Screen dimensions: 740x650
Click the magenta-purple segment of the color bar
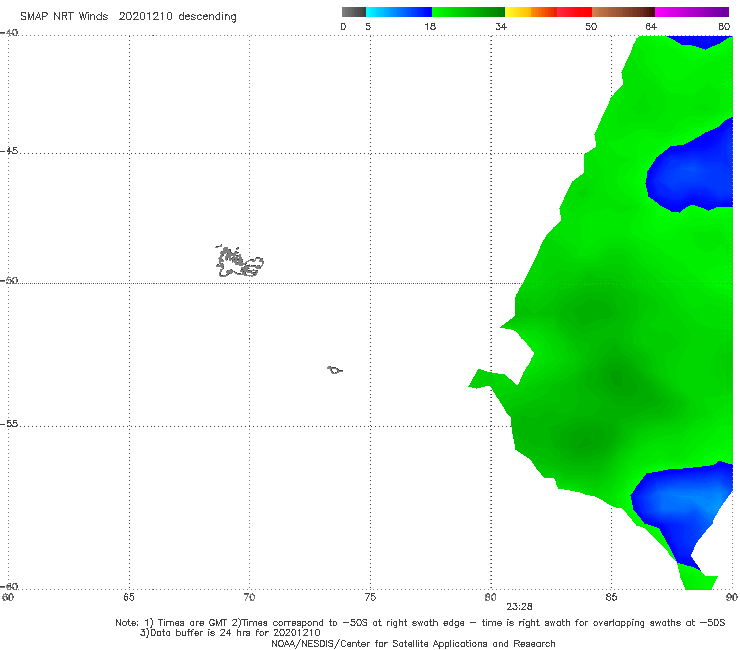[692, 12]
